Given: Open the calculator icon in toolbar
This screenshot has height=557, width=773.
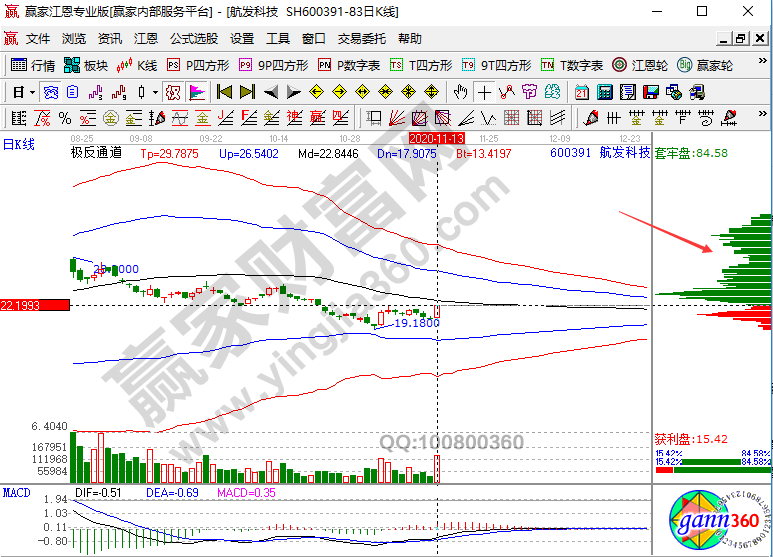Looking at the screenshot, I should point(604,92).
